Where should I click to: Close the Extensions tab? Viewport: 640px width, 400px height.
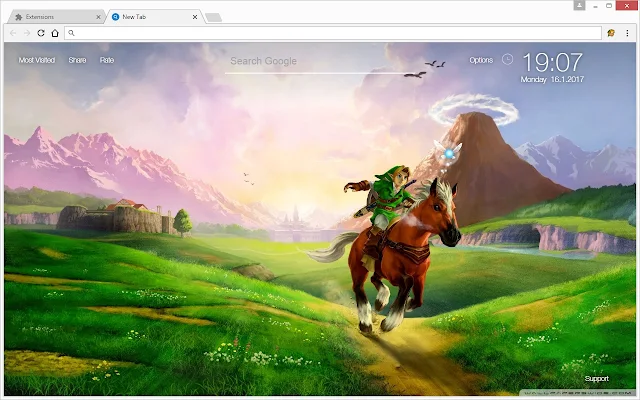(x=98, y=17)
